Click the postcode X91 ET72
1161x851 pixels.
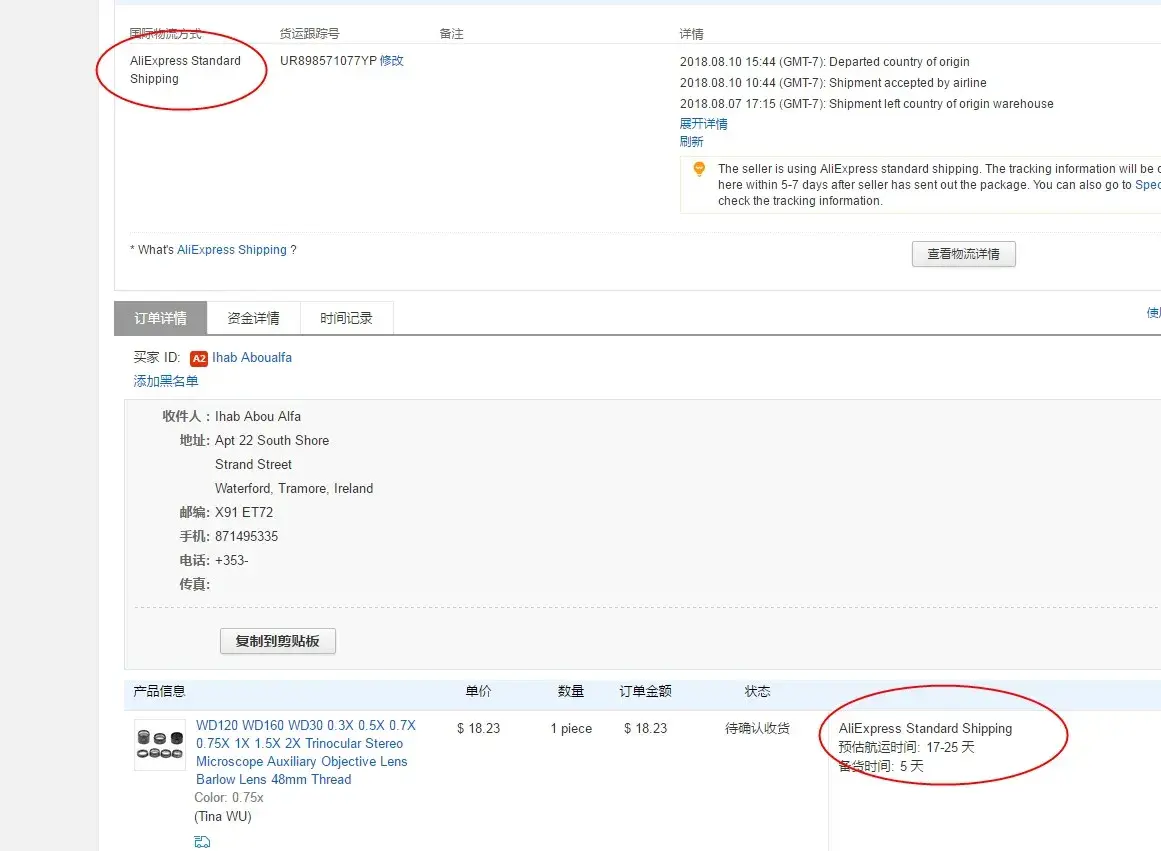click(x=244, y=513)
